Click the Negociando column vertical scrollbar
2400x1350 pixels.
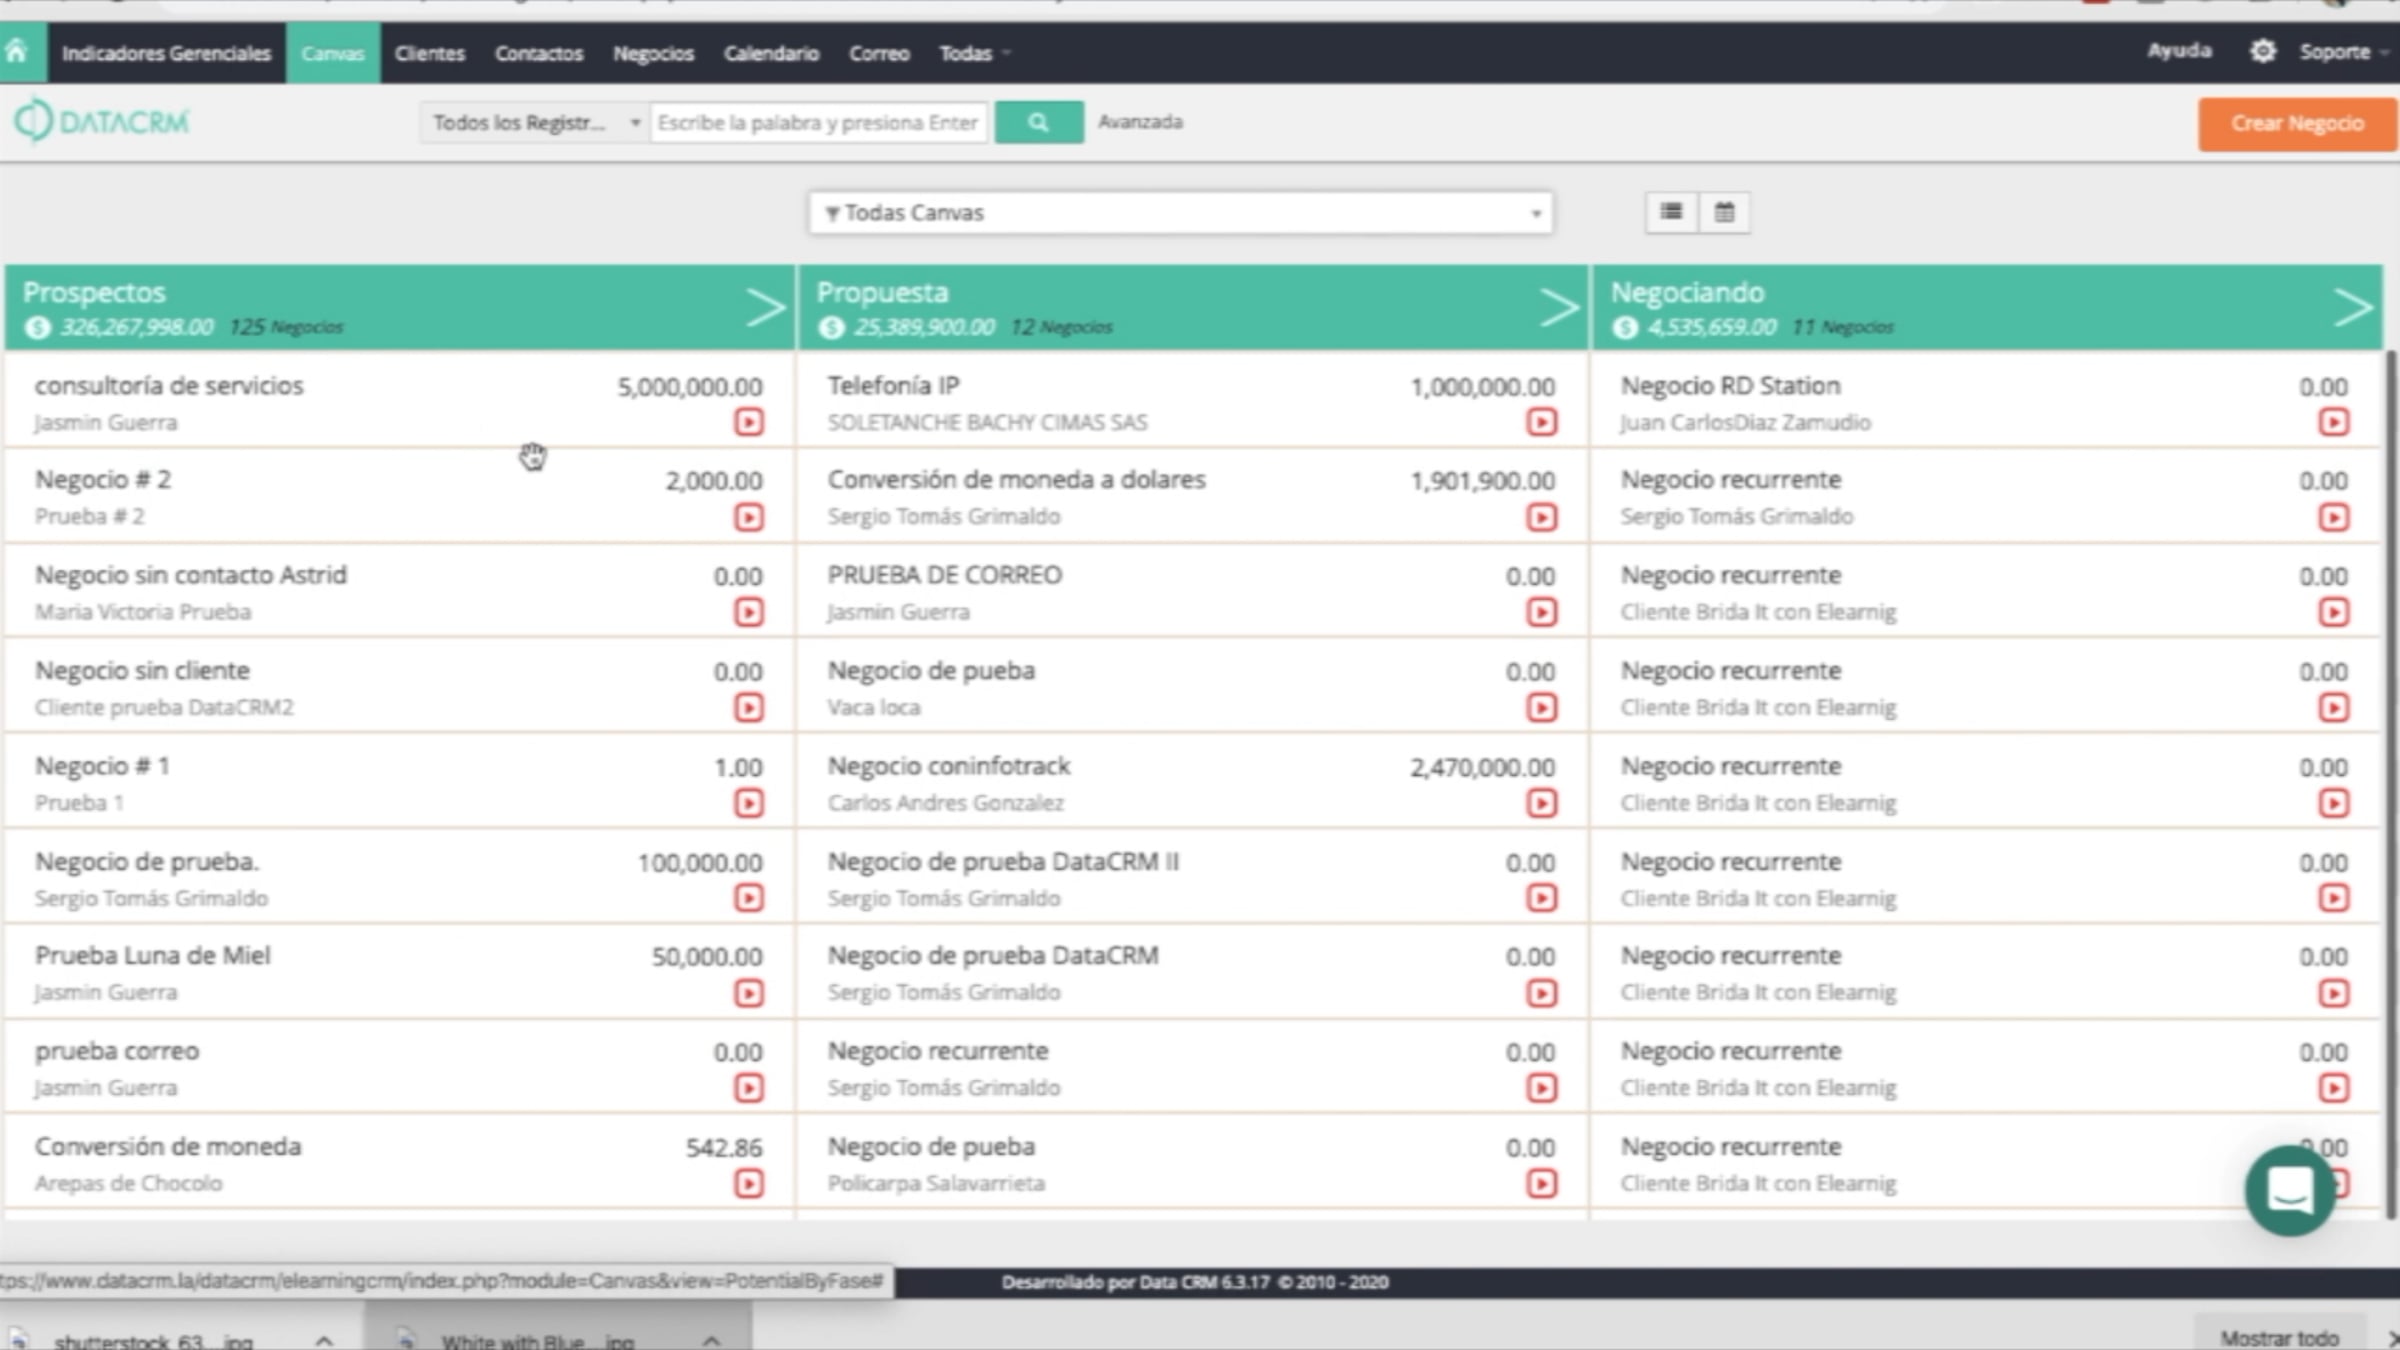pyautogui.click(x=2392, y=785)
